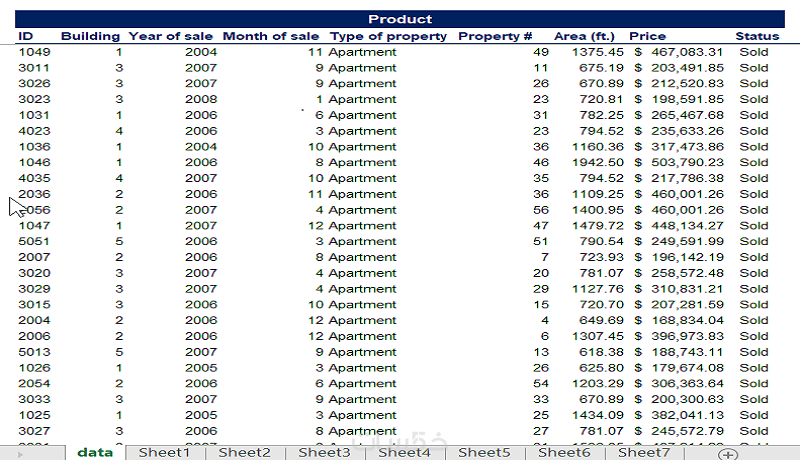Select ID cell 1049

point(34,52)
